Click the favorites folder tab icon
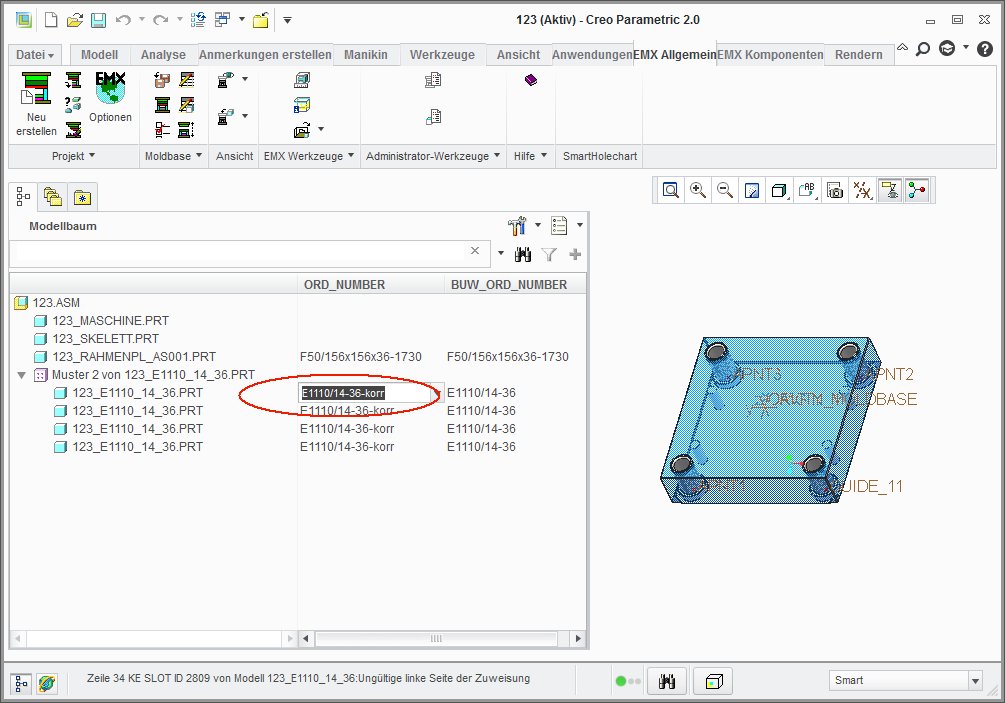Image resolution: width=1005 pixels, height=703 pixels. [82, 197]
